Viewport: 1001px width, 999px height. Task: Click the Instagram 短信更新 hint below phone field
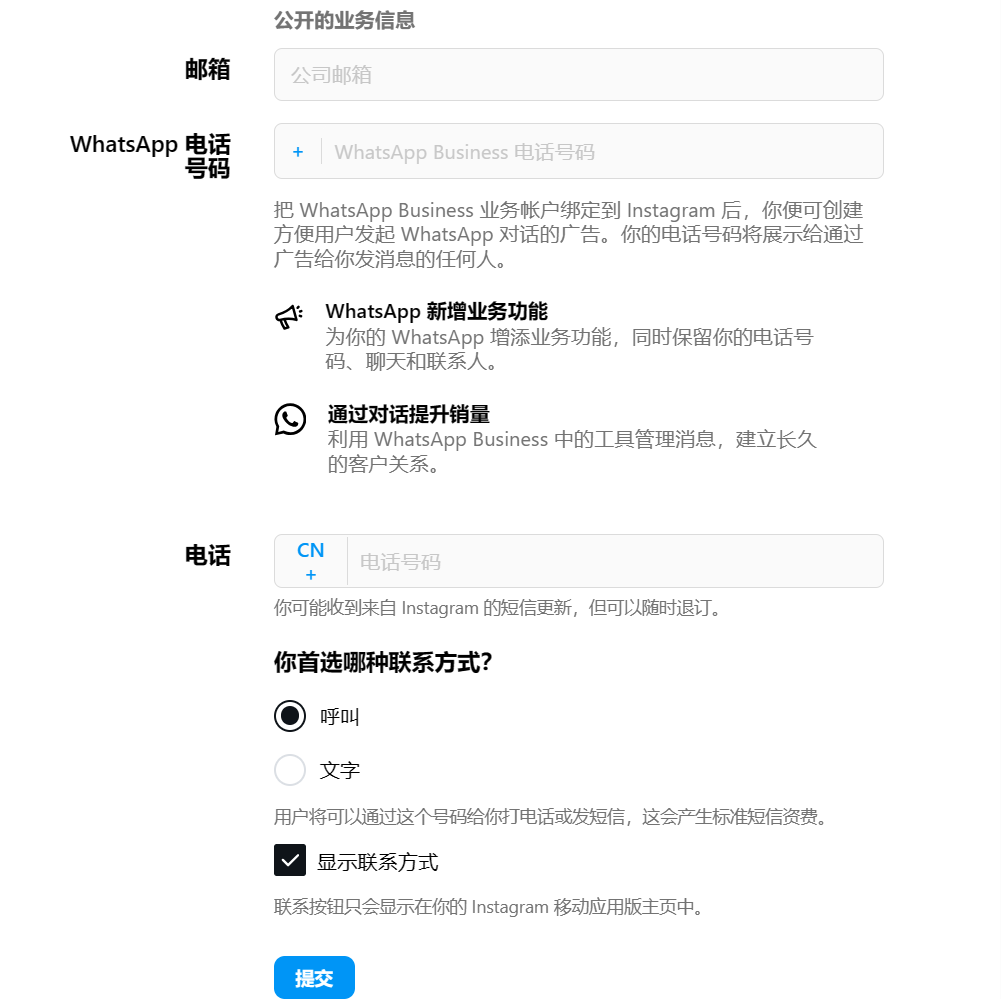pos(498,608)
